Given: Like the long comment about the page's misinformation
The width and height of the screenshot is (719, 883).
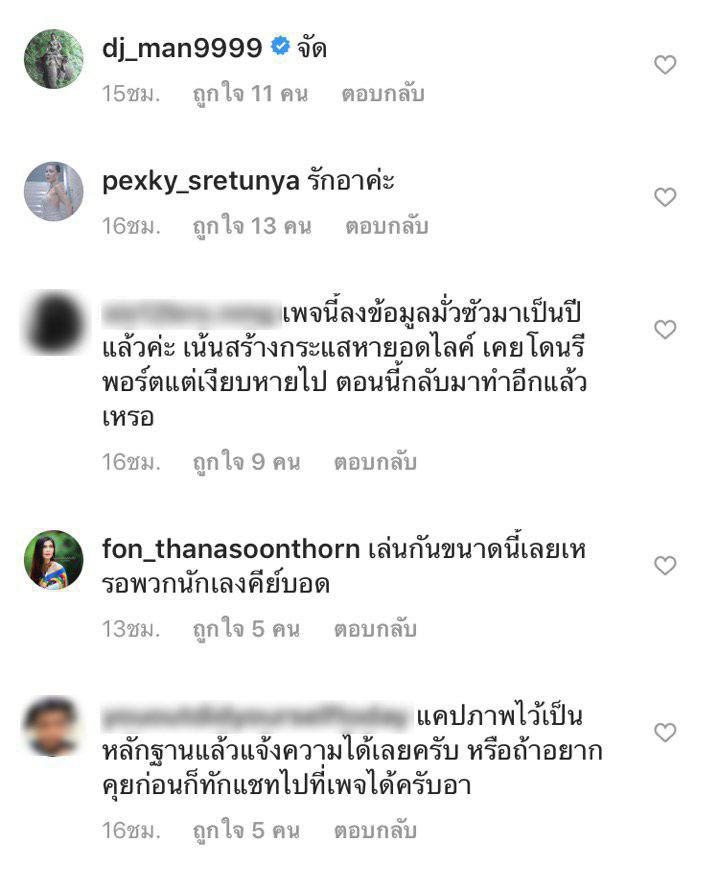Looking at the screenshot, I should [x=665, y=329].
